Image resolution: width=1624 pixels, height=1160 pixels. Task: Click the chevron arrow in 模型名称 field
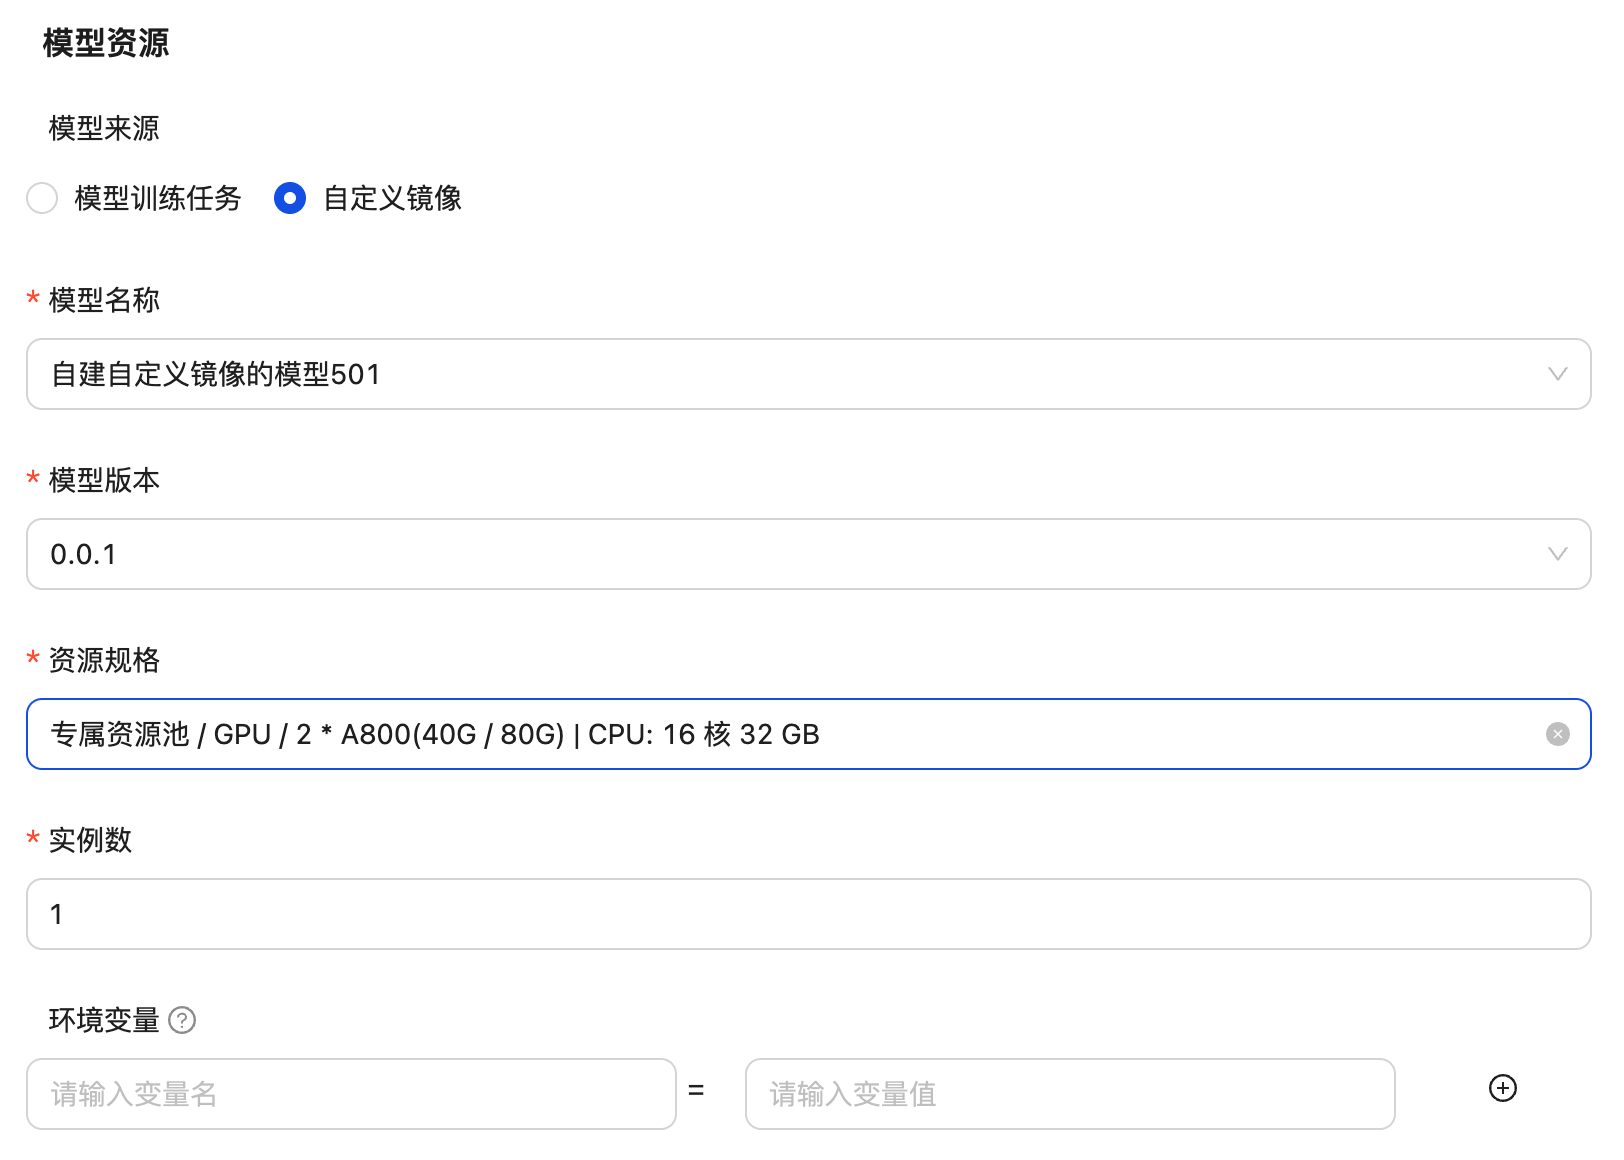tap(1557, 374)
